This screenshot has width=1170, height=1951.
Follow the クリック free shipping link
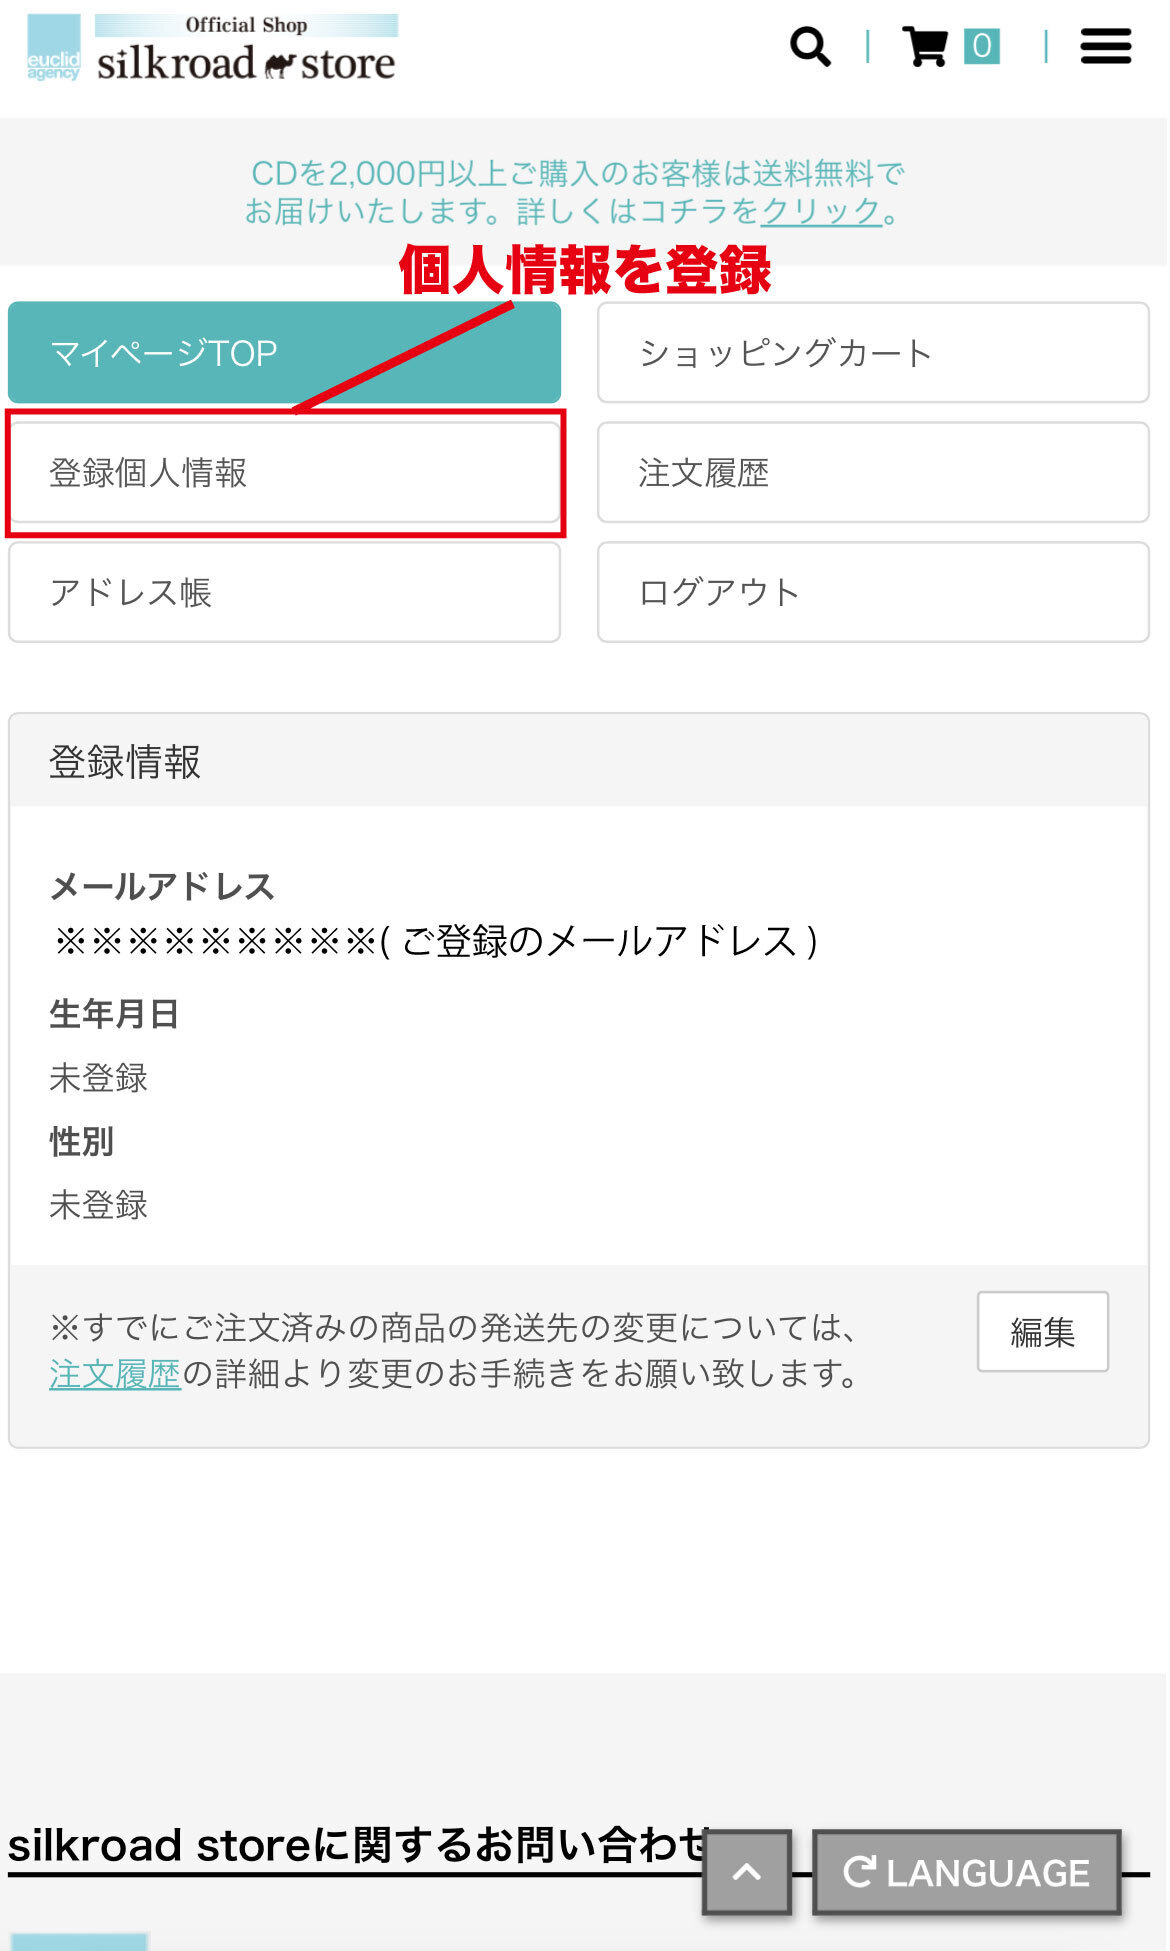821,211
